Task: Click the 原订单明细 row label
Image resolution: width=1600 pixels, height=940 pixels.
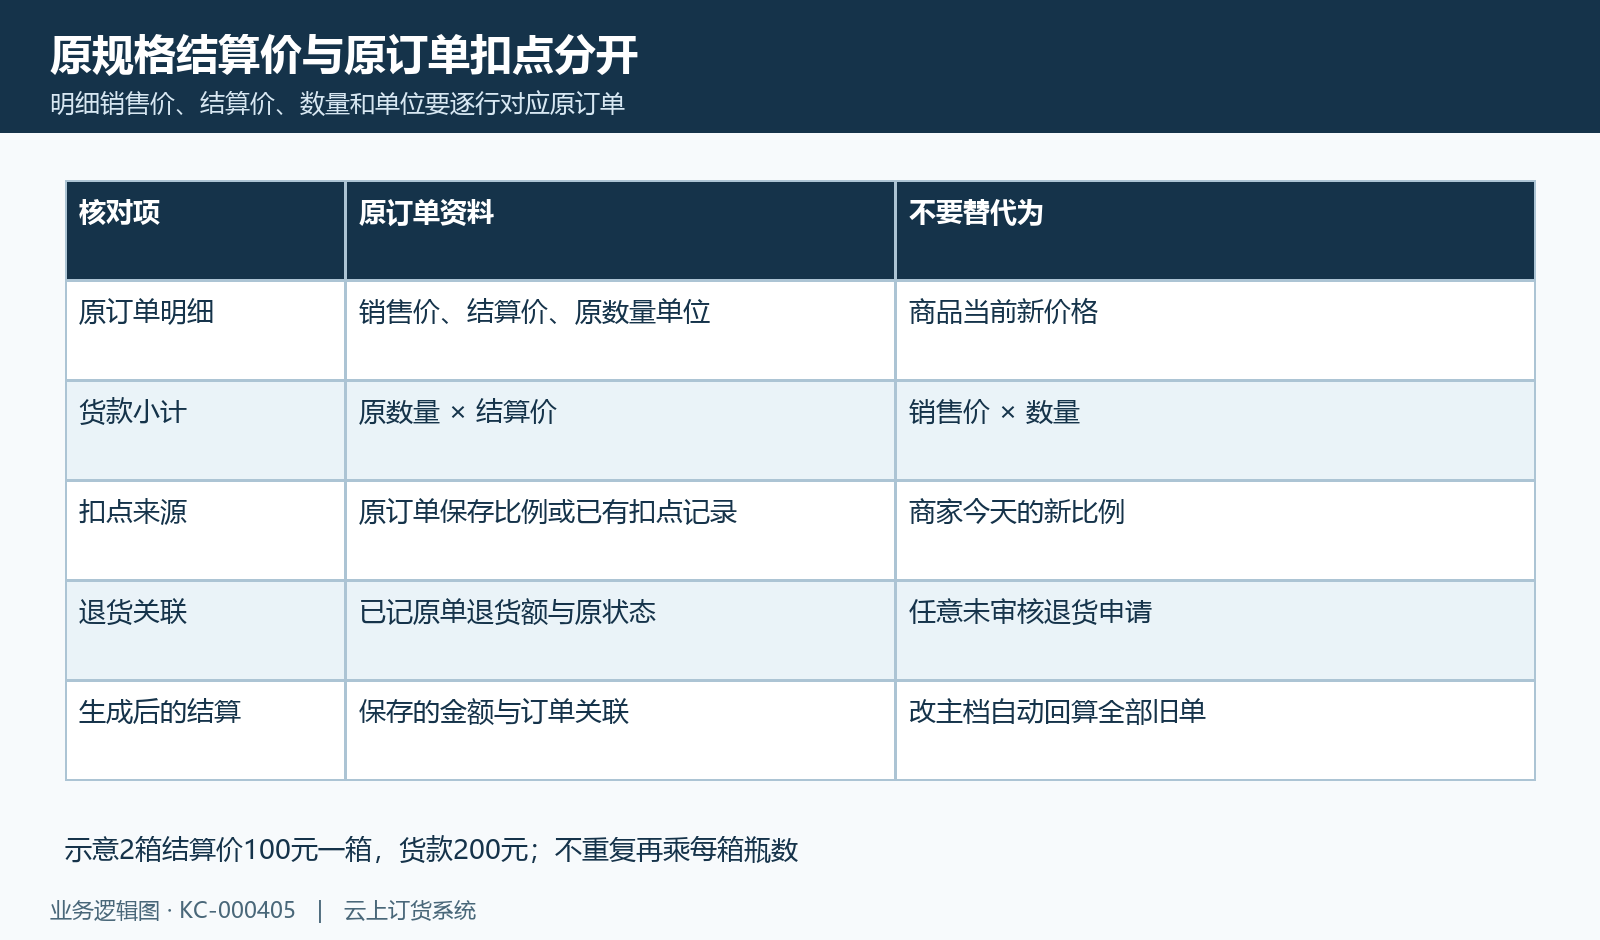Action: (x=206, y=331)
